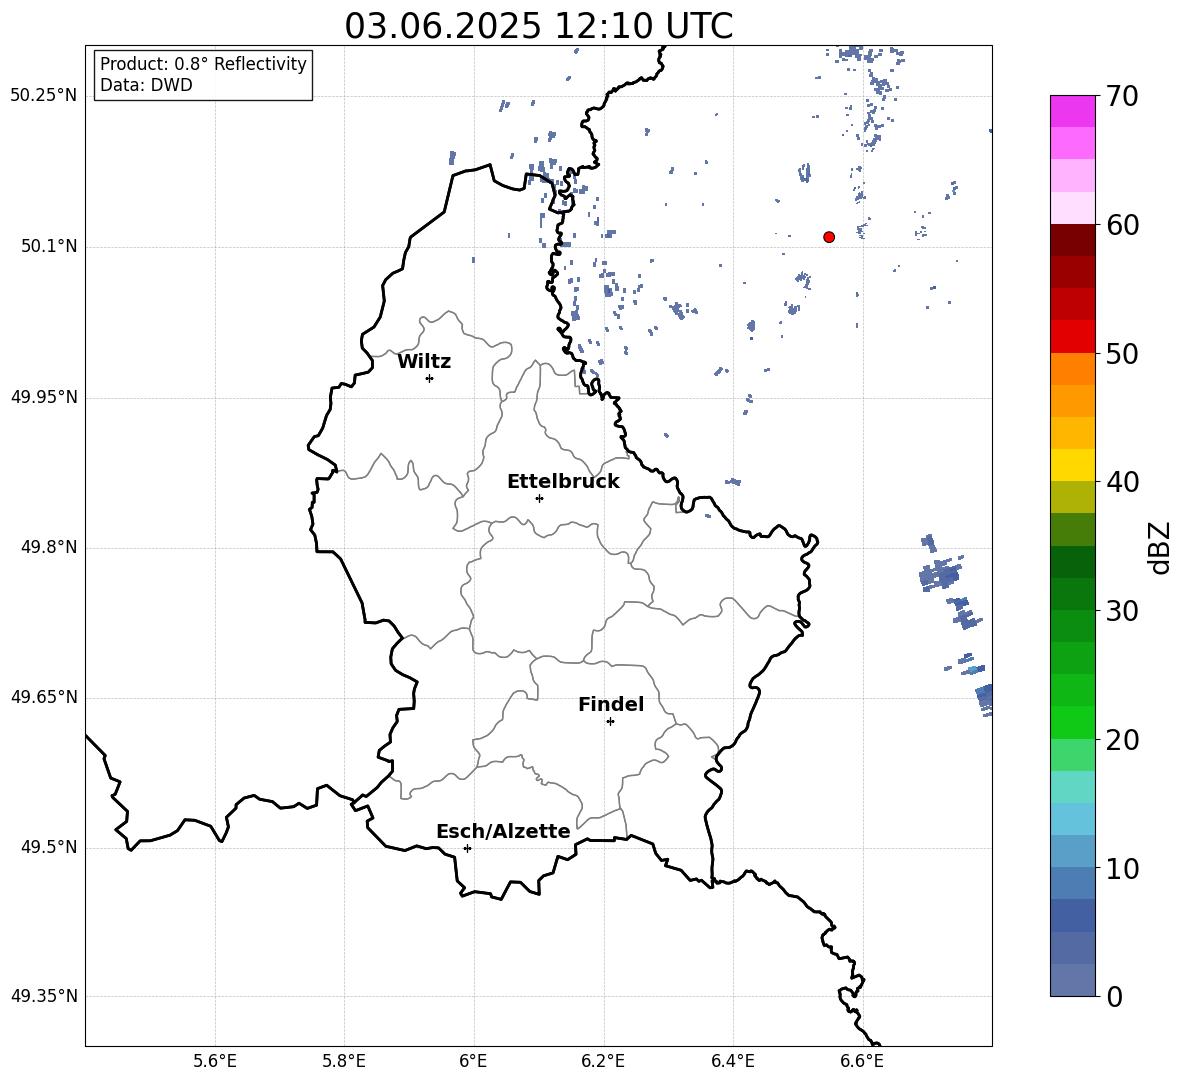Click the 6°E longitude label

473,1061
